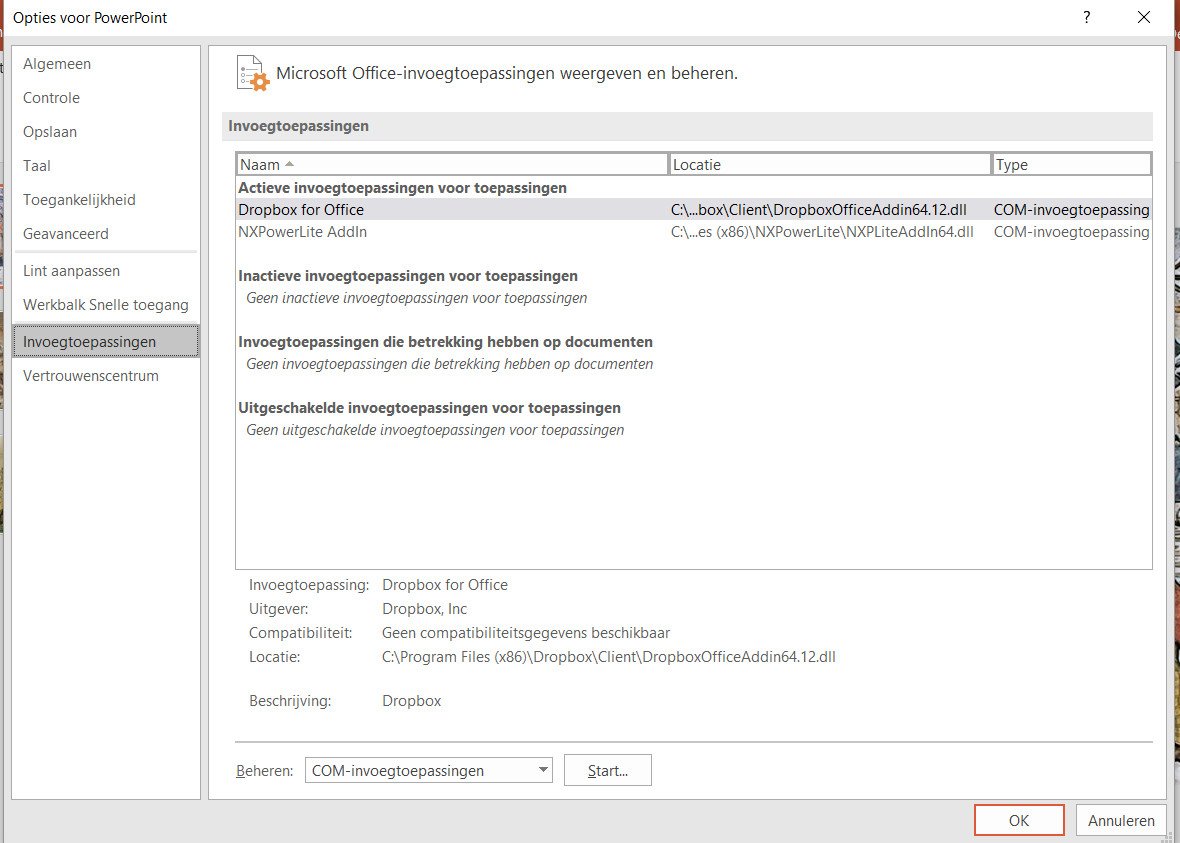Click the Start... button

click(607, 770)
